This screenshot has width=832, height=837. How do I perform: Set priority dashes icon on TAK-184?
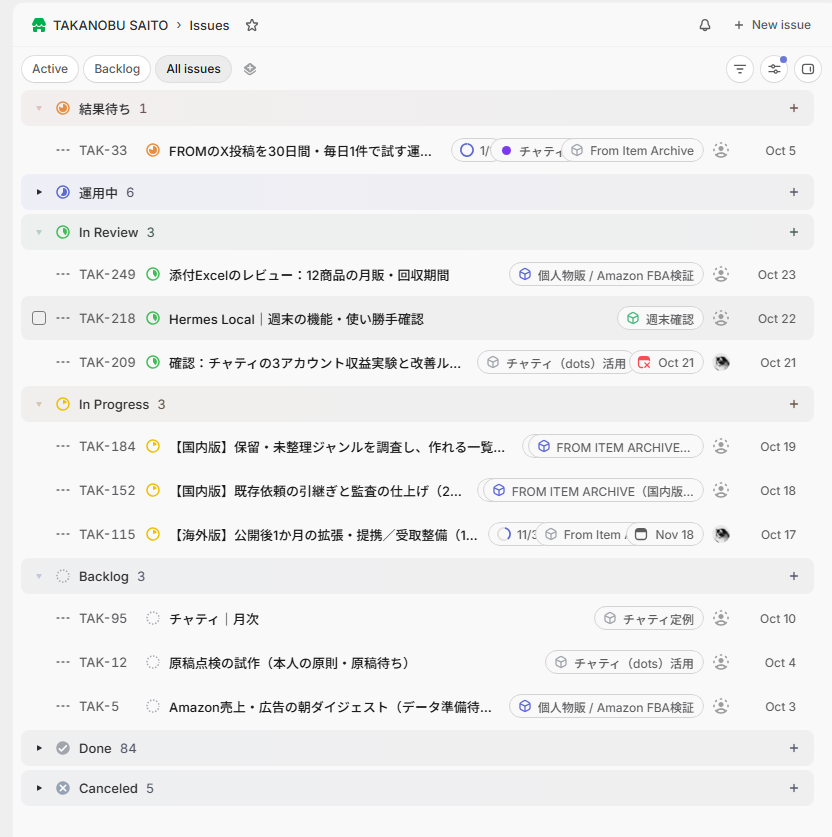(x=63, y=446)
